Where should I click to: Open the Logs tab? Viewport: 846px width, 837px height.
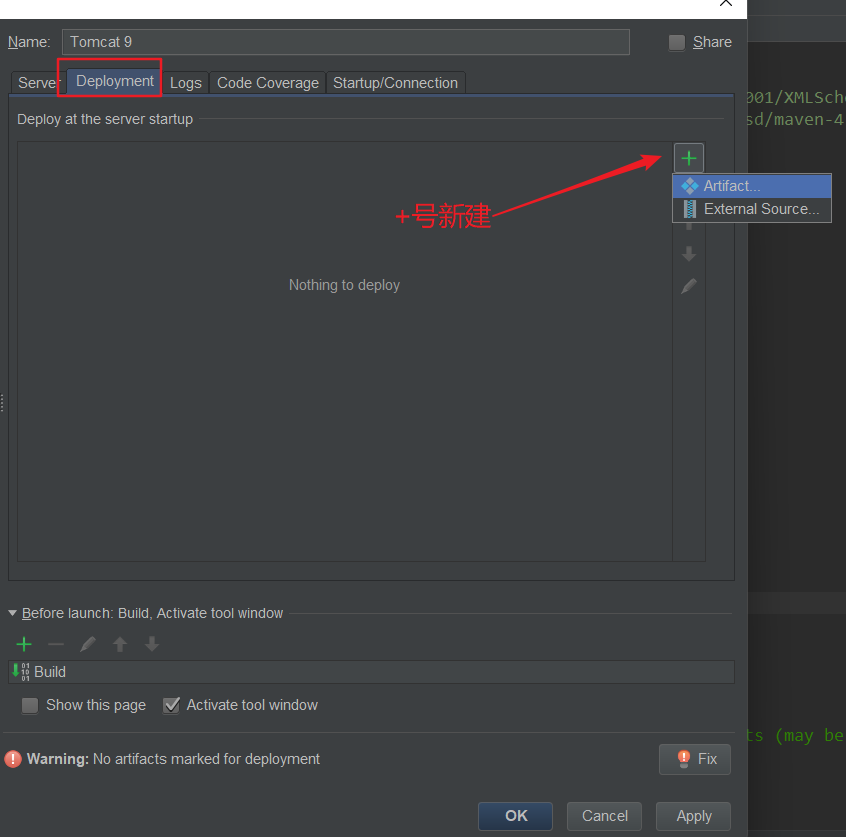(x=186, y=83)
